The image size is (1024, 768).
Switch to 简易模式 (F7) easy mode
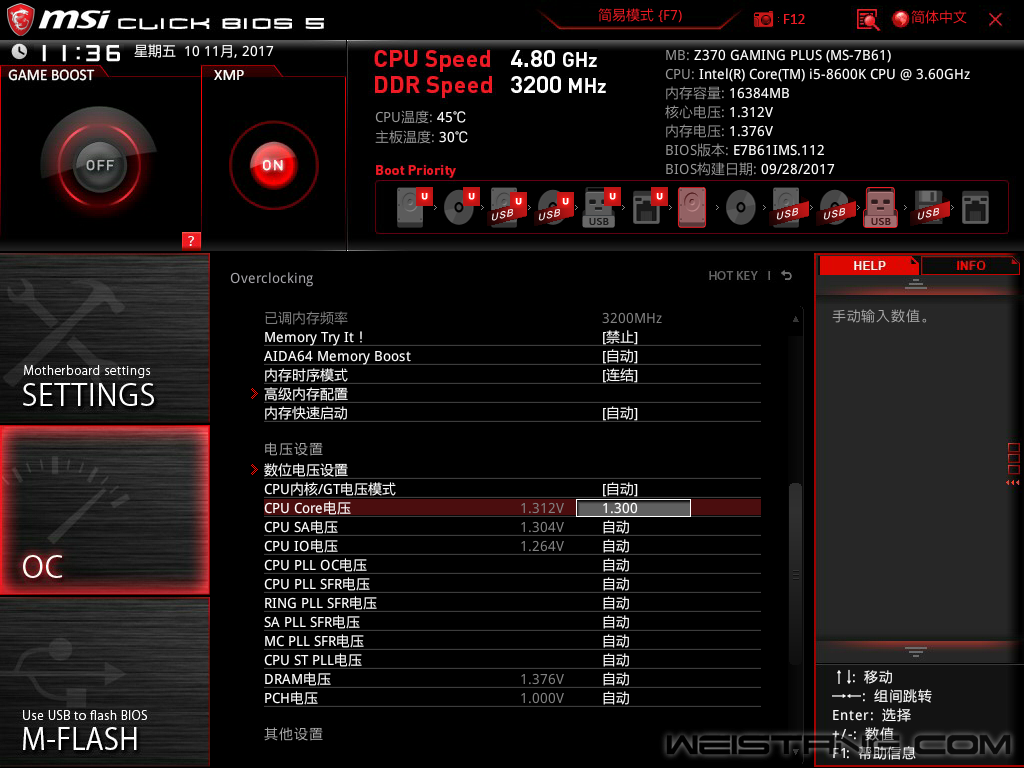tap(640, 16)
